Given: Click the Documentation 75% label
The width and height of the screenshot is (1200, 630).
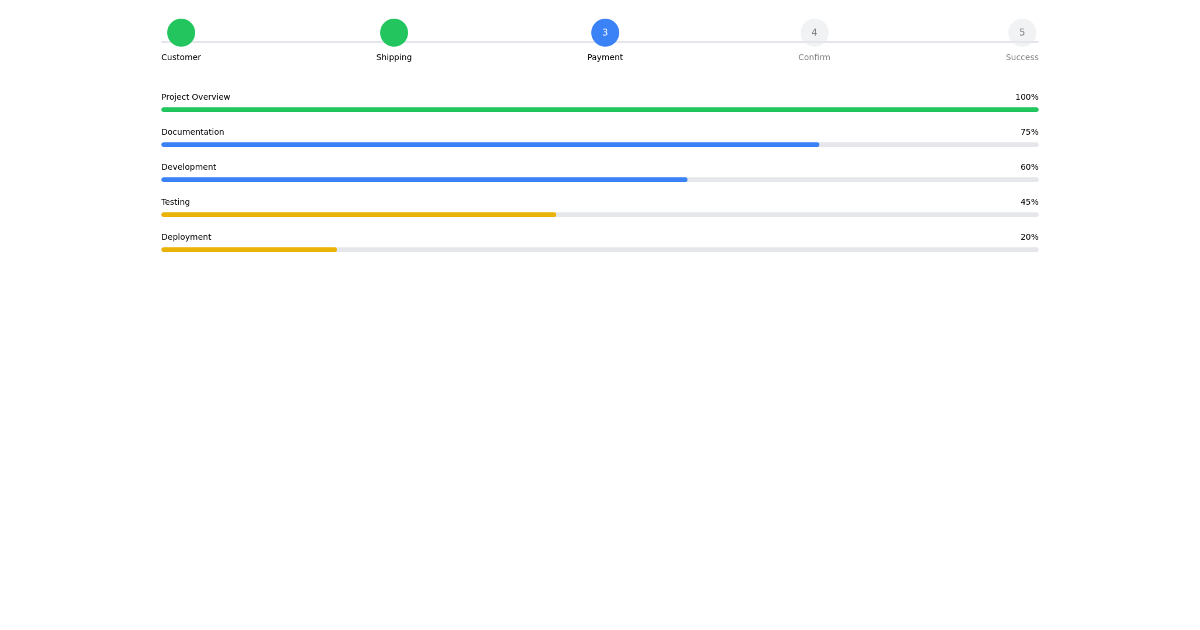Looking at the screenshot, I should coord(1029,131).
